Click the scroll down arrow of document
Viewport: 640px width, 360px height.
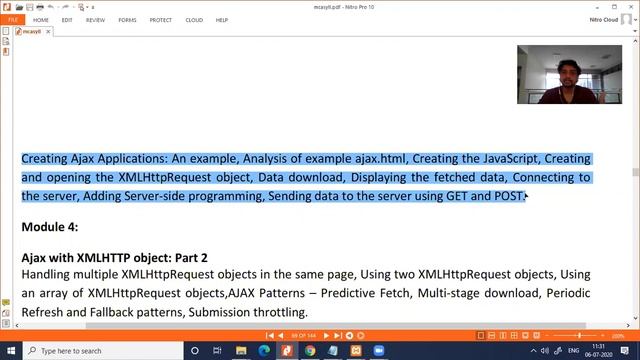point(636,318)
